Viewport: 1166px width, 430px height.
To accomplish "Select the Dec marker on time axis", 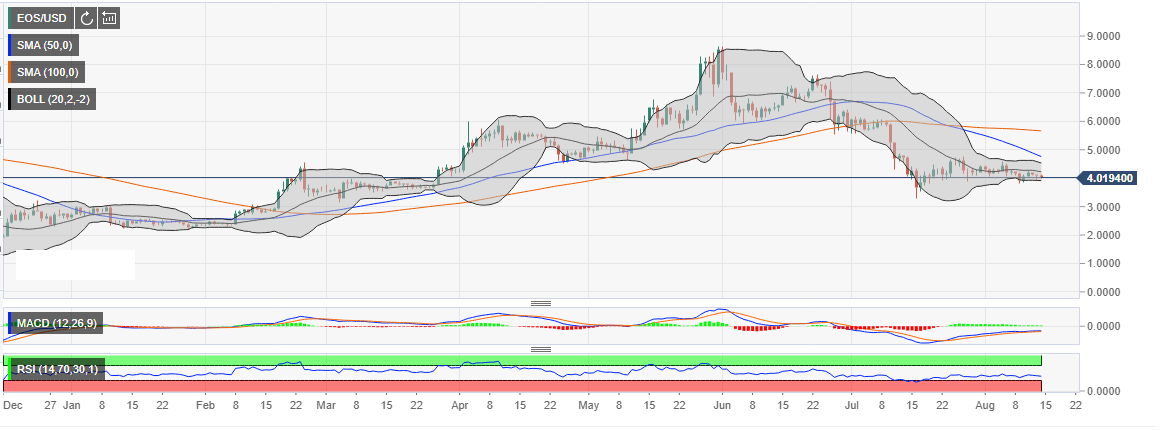I will (x=14, y=407).
